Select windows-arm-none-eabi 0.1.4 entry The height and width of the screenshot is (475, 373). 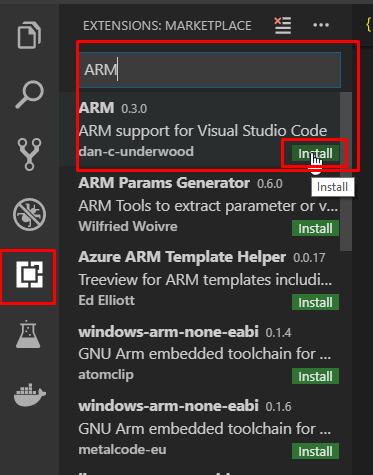[x=200, y=352]
